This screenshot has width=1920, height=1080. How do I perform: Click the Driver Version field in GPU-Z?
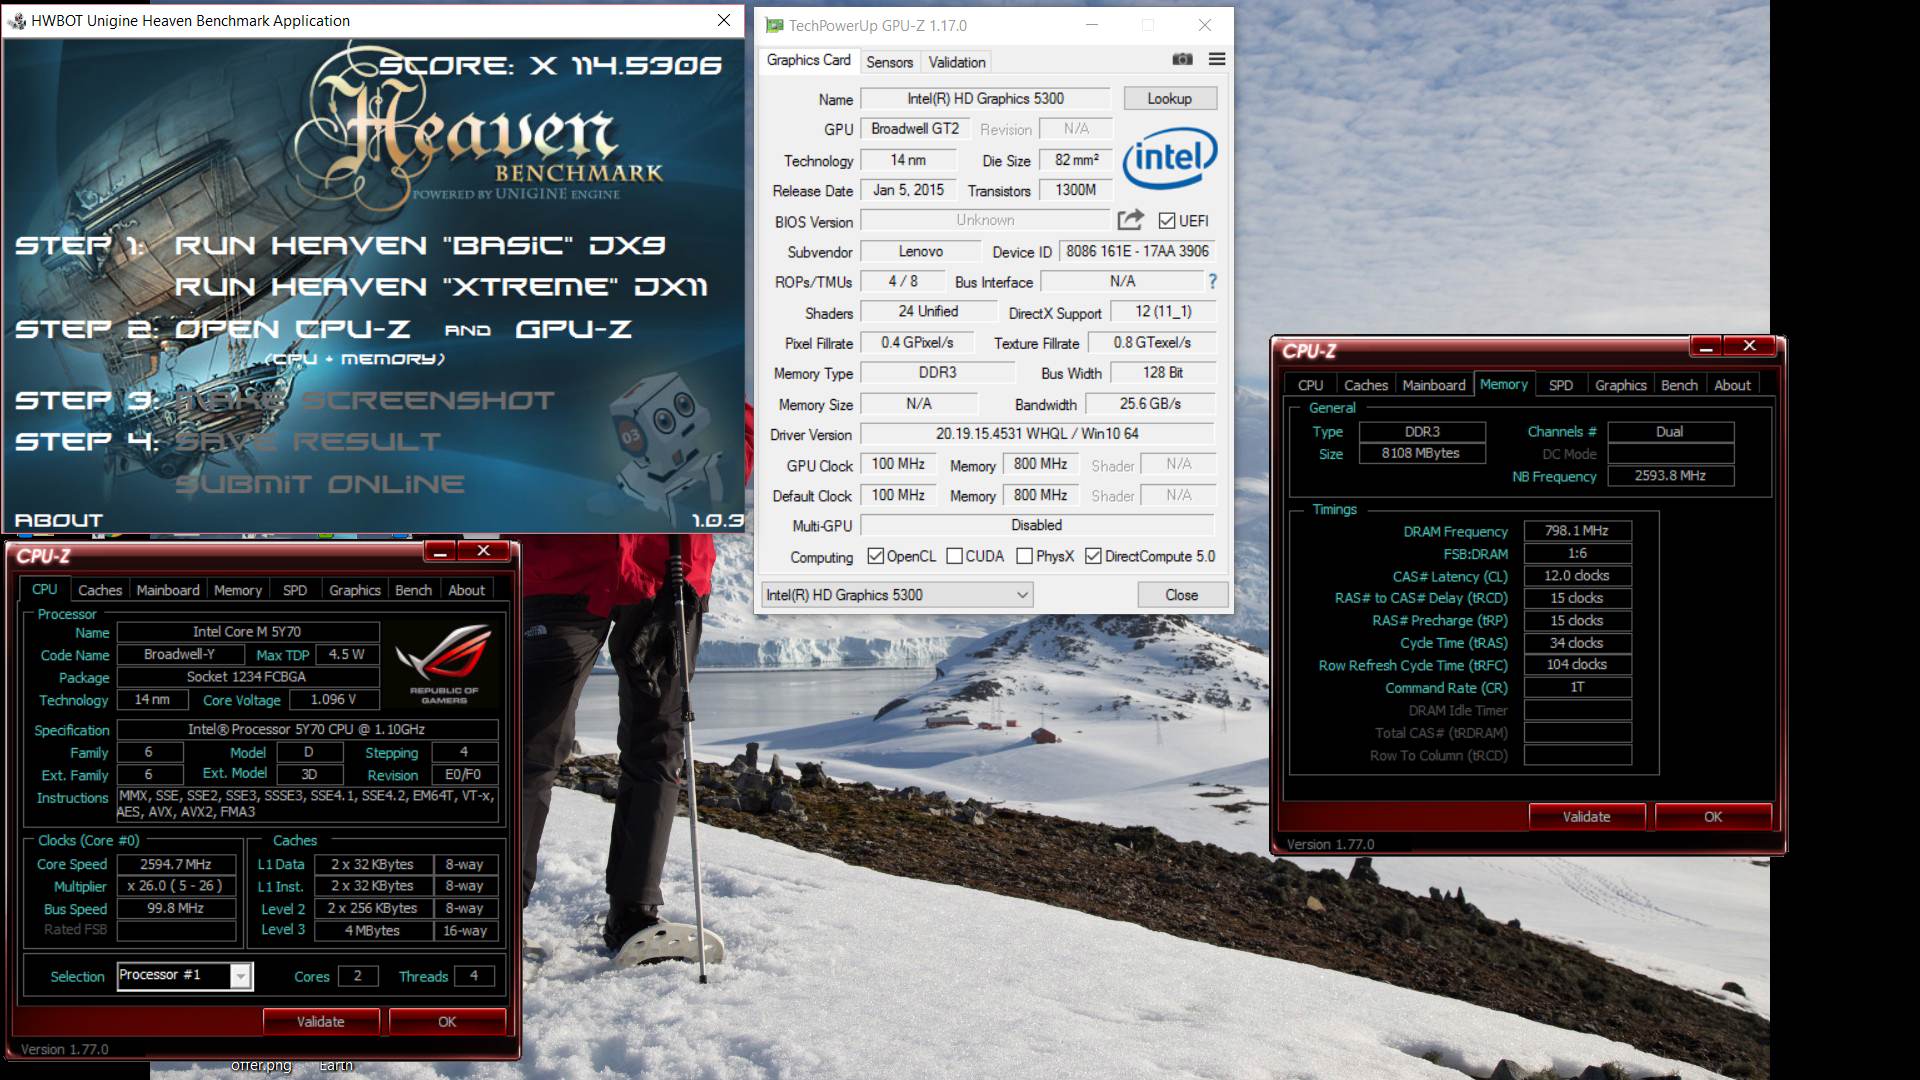1037,434
